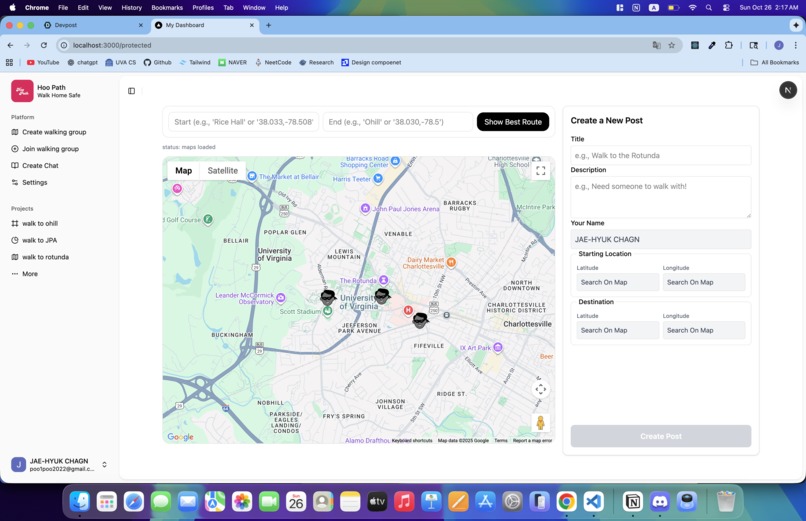This screenshot has height=521, width=806.
Task: Click Show Best Route button
Action: pyautogui.click(x=512, y=122)
